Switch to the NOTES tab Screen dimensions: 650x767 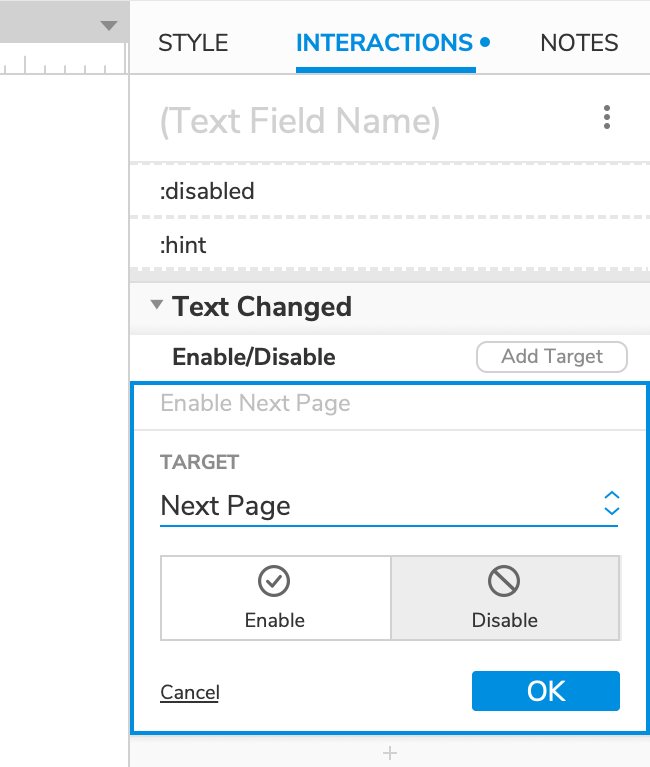click(x=579, y=43)
